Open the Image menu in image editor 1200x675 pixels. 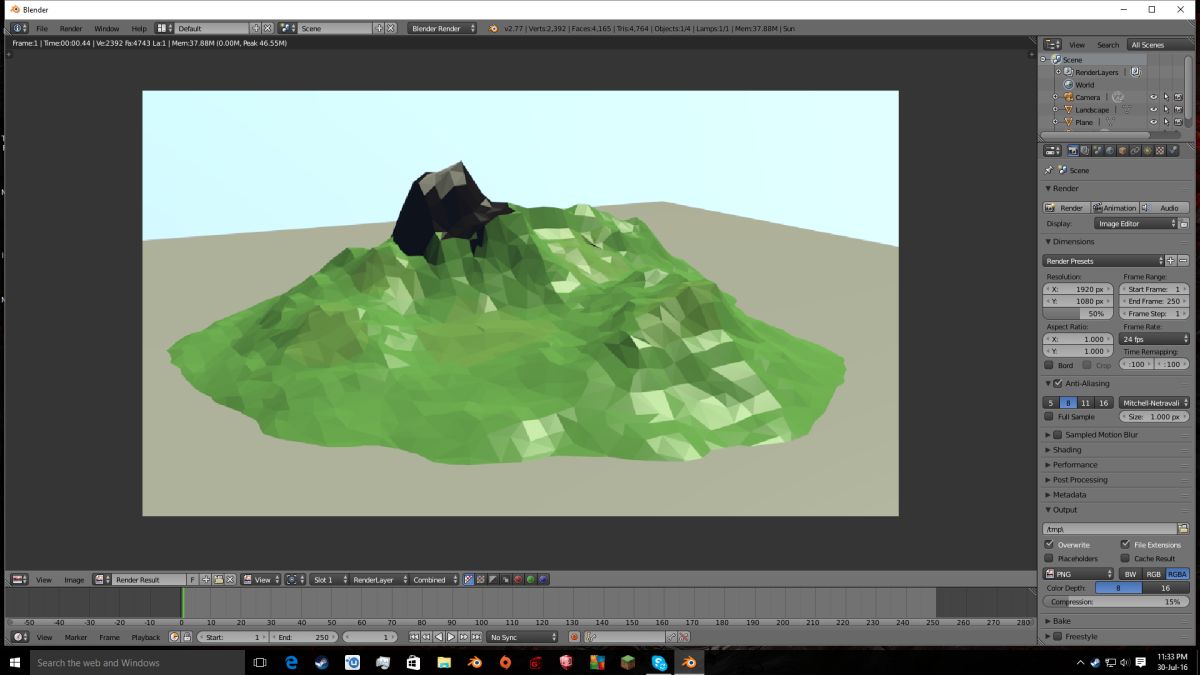tap(74, 579)
